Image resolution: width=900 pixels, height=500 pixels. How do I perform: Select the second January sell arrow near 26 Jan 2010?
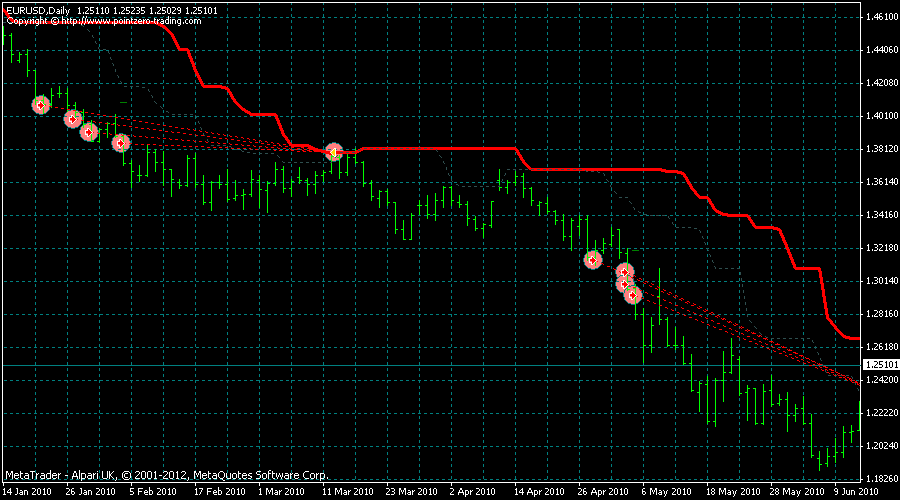tap(72, 119)
